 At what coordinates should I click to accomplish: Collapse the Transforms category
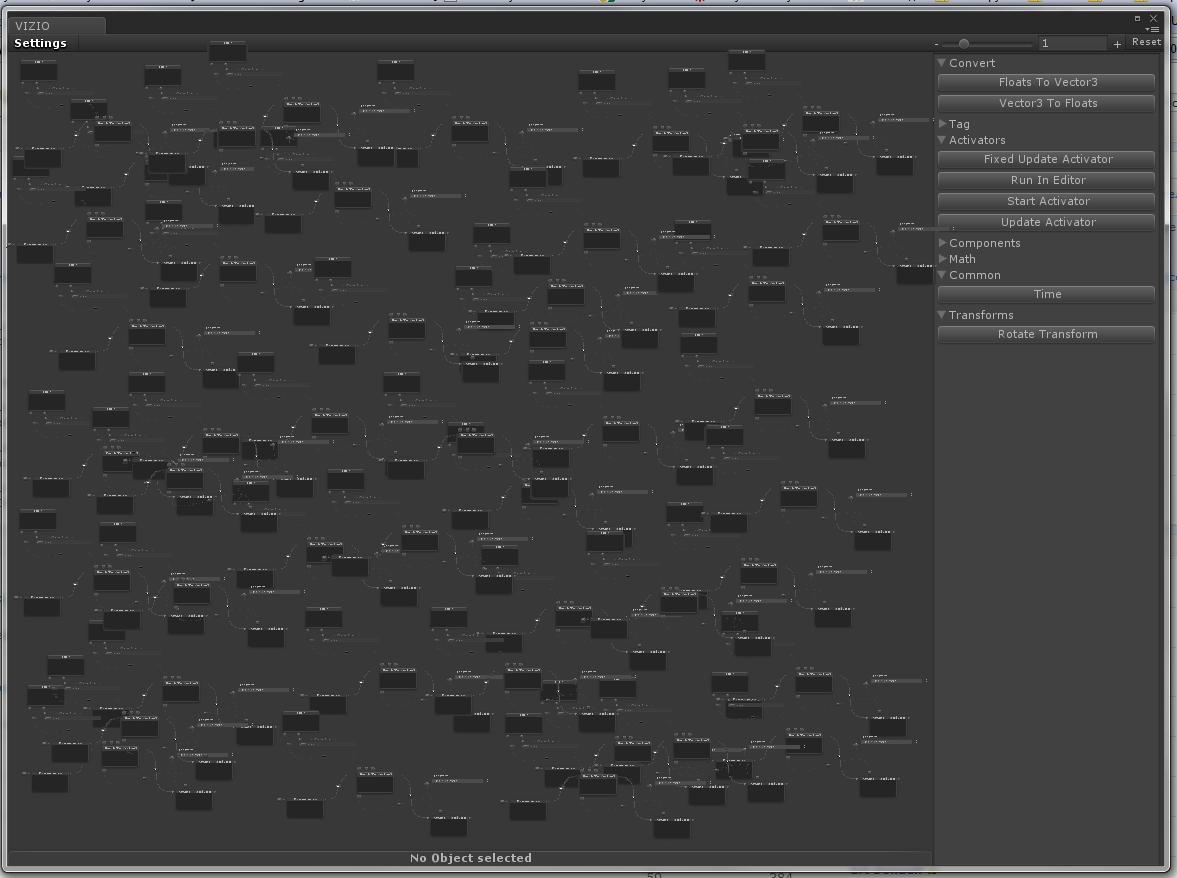coord(942,315)
